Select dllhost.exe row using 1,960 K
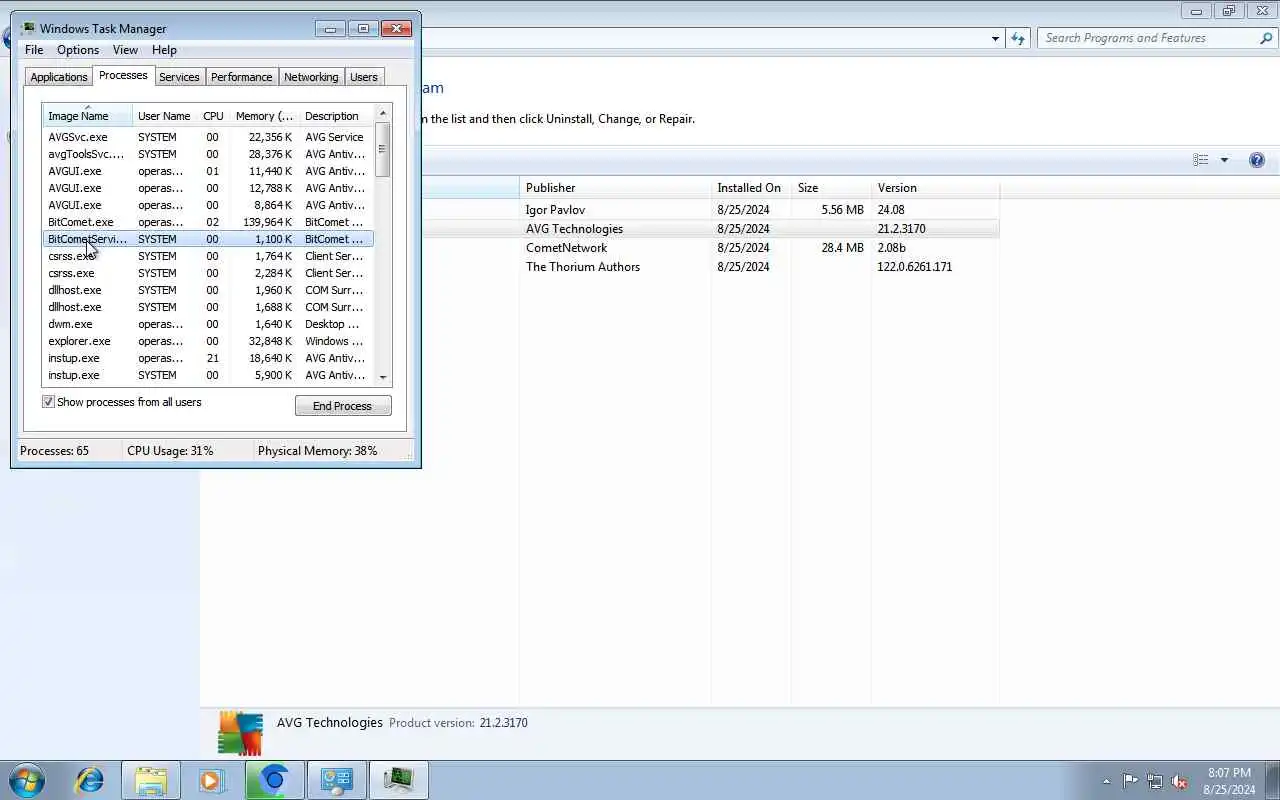The height and width of the screenshot is (800, 1280). point(208,290)
